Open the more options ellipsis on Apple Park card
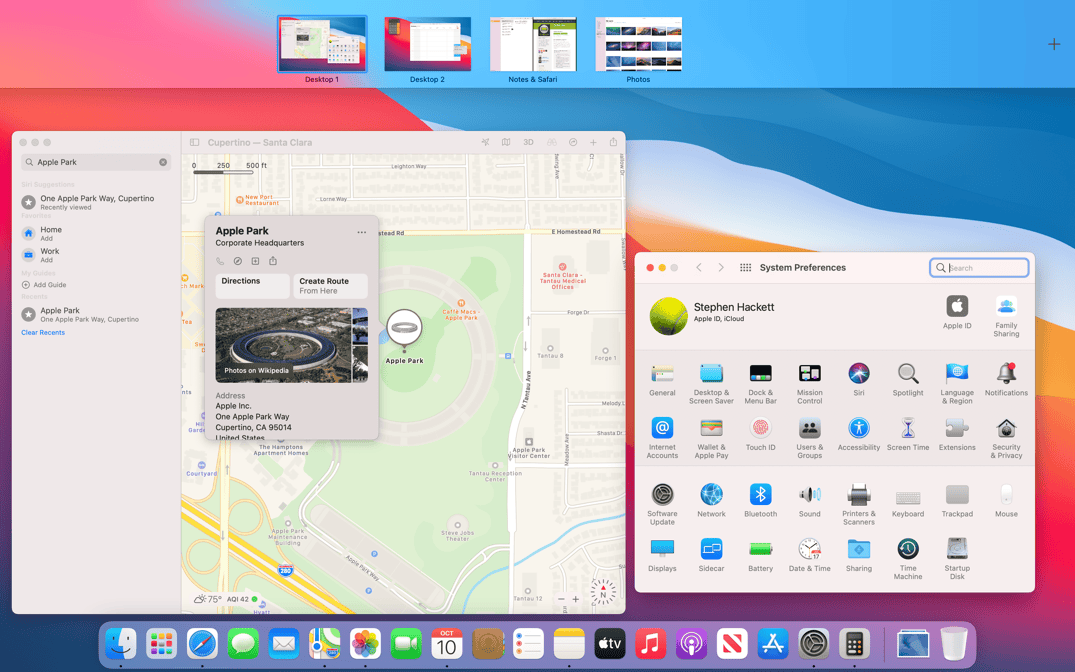The height and width of the screenshot is (672, 1075). pos(361,232)
